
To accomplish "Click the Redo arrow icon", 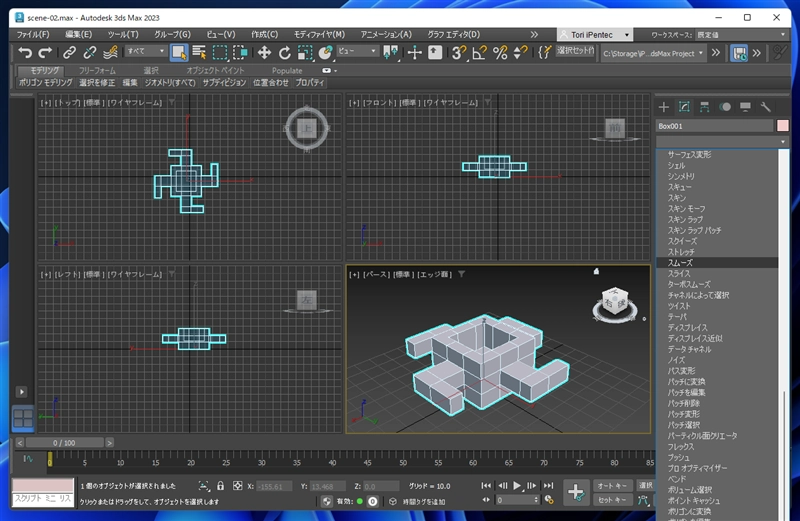I will [x=45, y=52].
